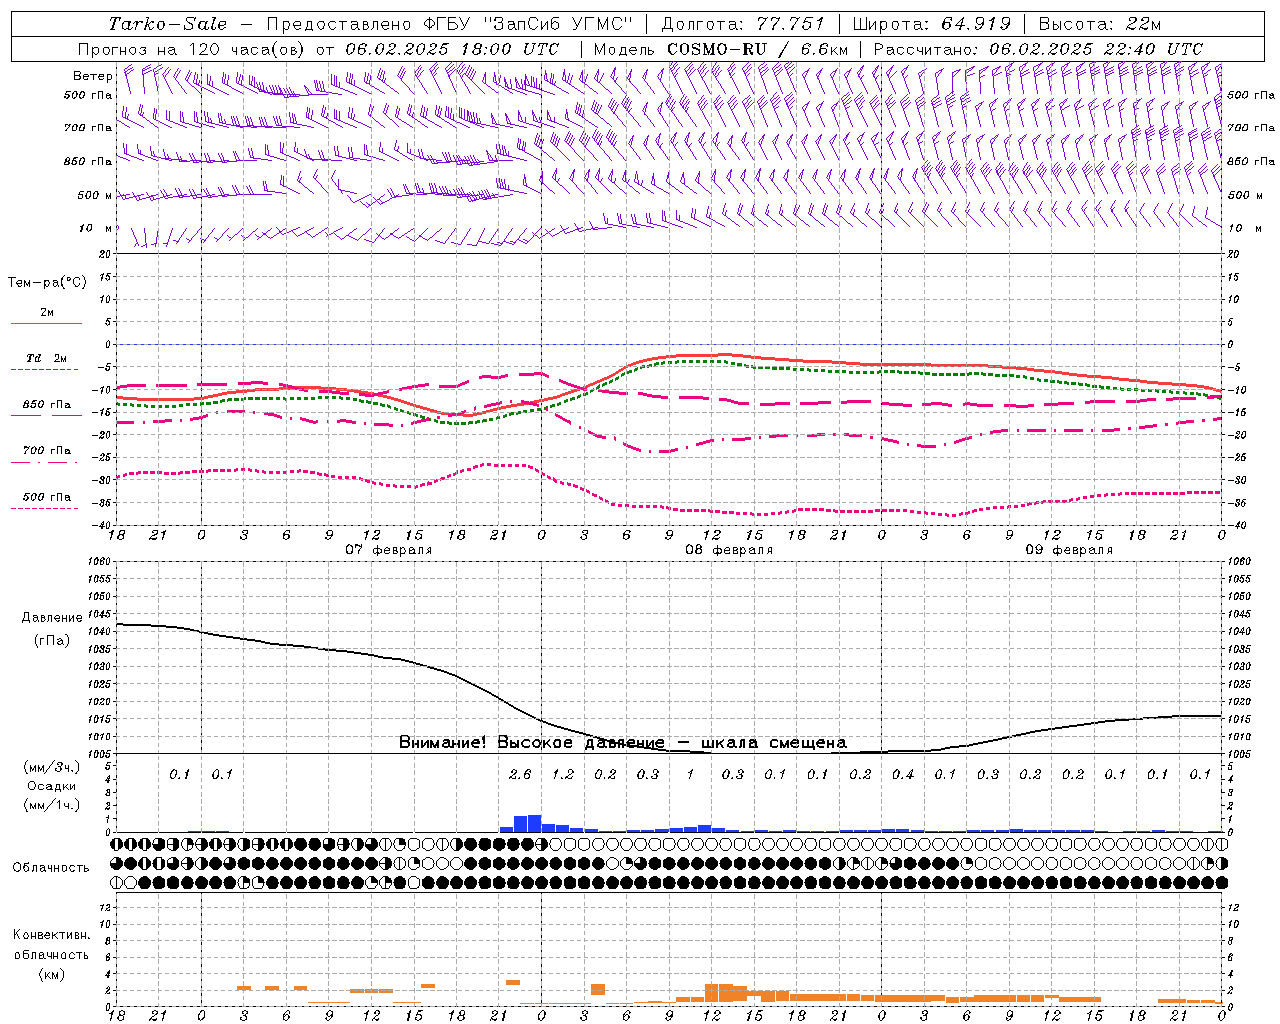
Task: Click the "07 февраля" date label
Action: coord(388,550)
